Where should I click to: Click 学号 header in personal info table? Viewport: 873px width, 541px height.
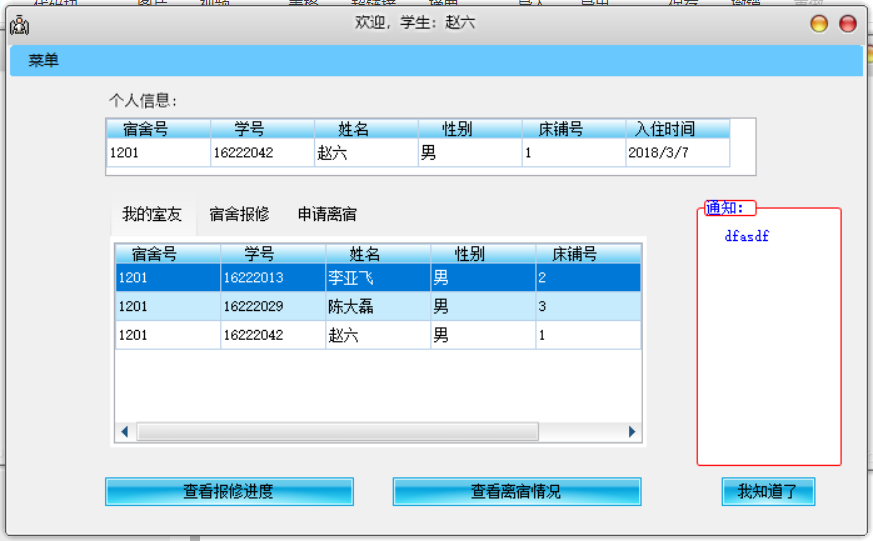coord(262,129)
